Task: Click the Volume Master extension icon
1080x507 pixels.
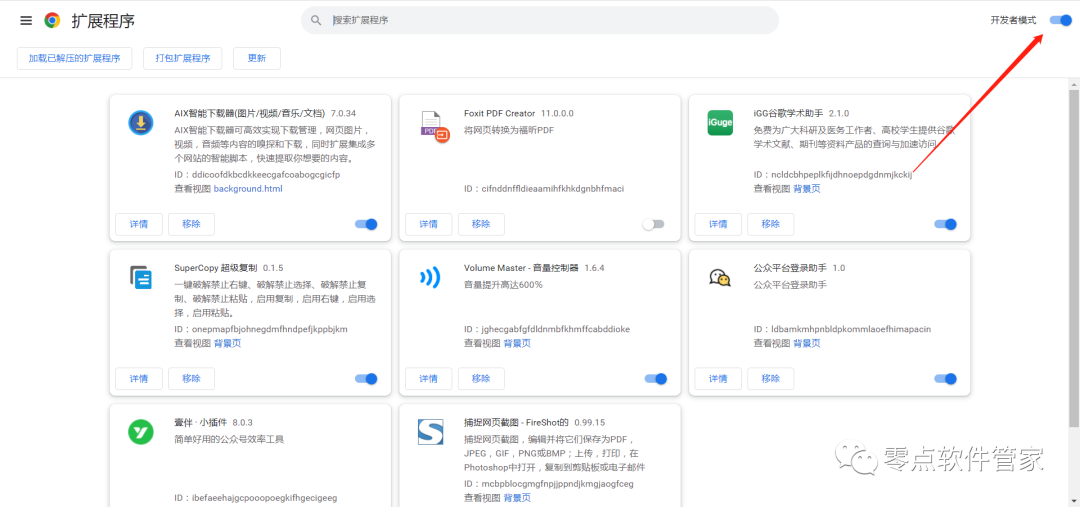Action: [x=430, y=278]
